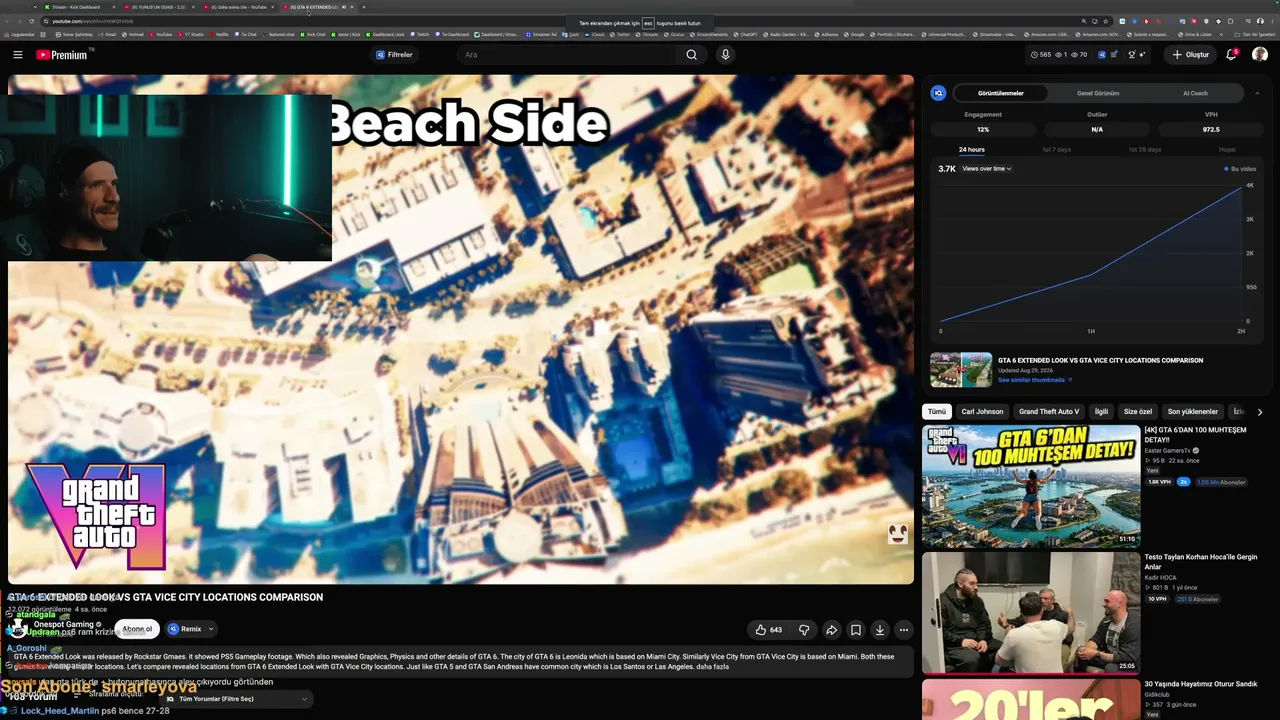Viewport: 1280px width, 720px height.
Task: Select the Son yüklenenler chip
Action: 1193,411
